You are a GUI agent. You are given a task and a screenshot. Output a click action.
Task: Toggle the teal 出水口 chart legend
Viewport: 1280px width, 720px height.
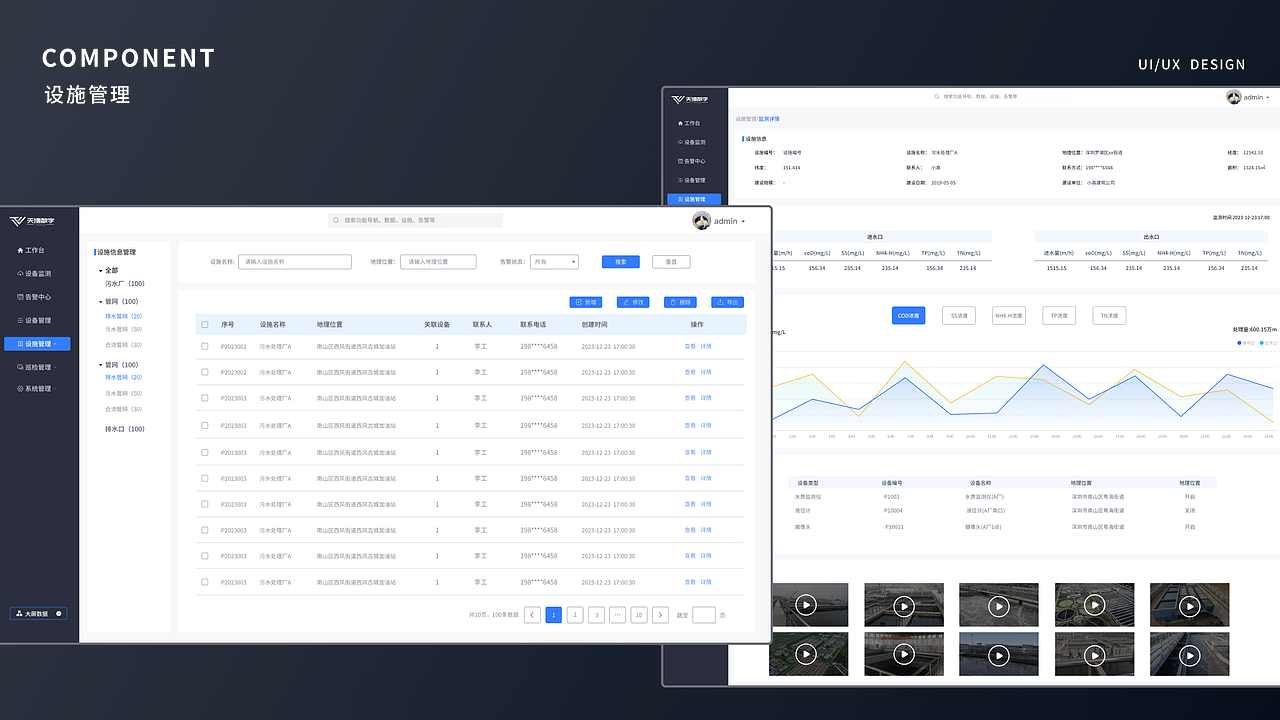click(x=1266, y=342)
